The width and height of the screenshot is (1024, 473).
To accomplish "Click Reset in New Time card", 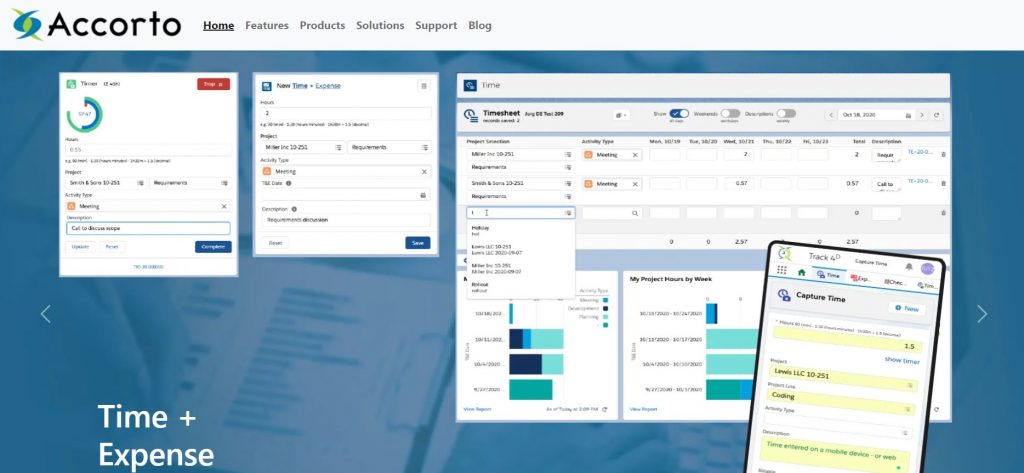I will tap(276, 242).
